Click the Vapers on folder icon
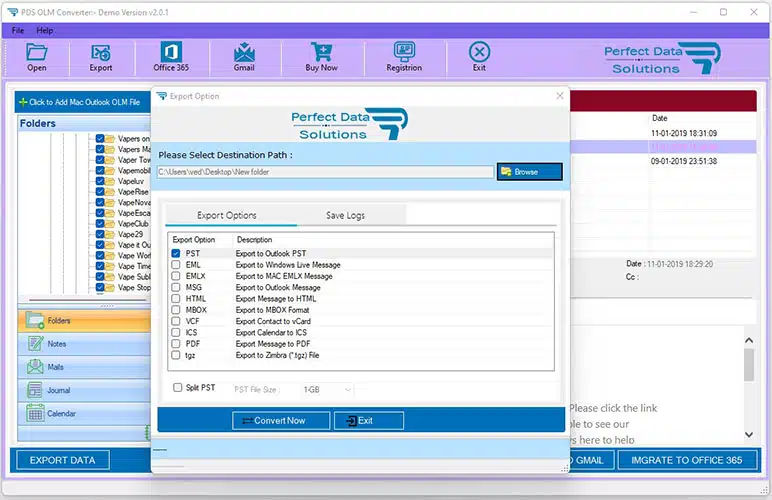Image resolution: width=772 pixels, height=500 pixels. [110, 139]
